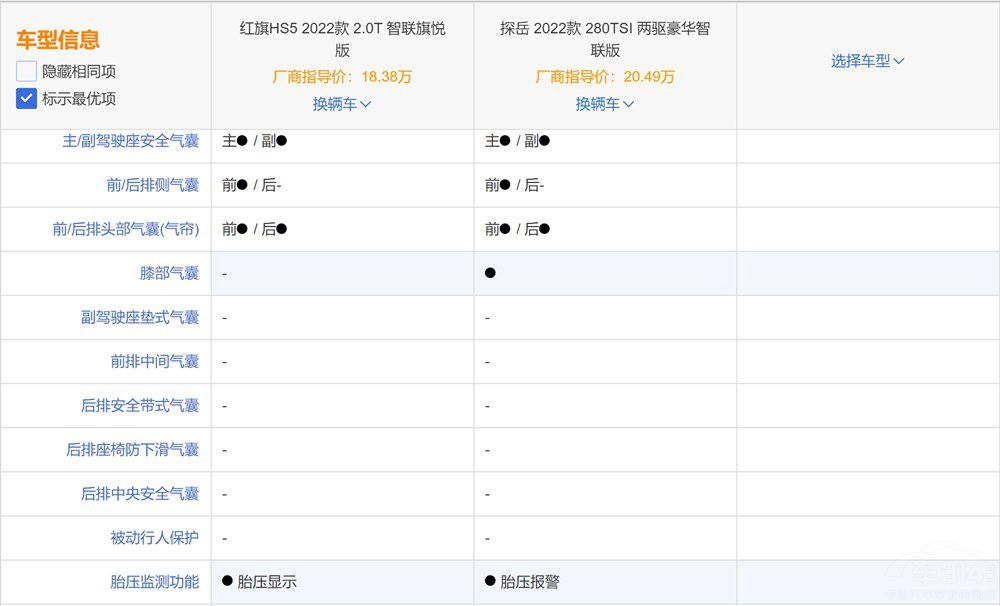Click the 后排中央安全气囊 label
Image resolution: width=1000 pixels, height=606 pixels.
[140, 493]
